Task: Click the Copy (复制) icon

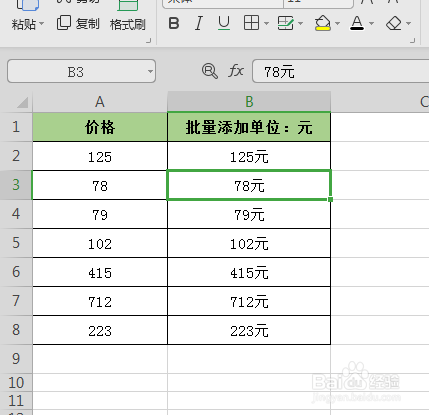Action: click(63, 23)
